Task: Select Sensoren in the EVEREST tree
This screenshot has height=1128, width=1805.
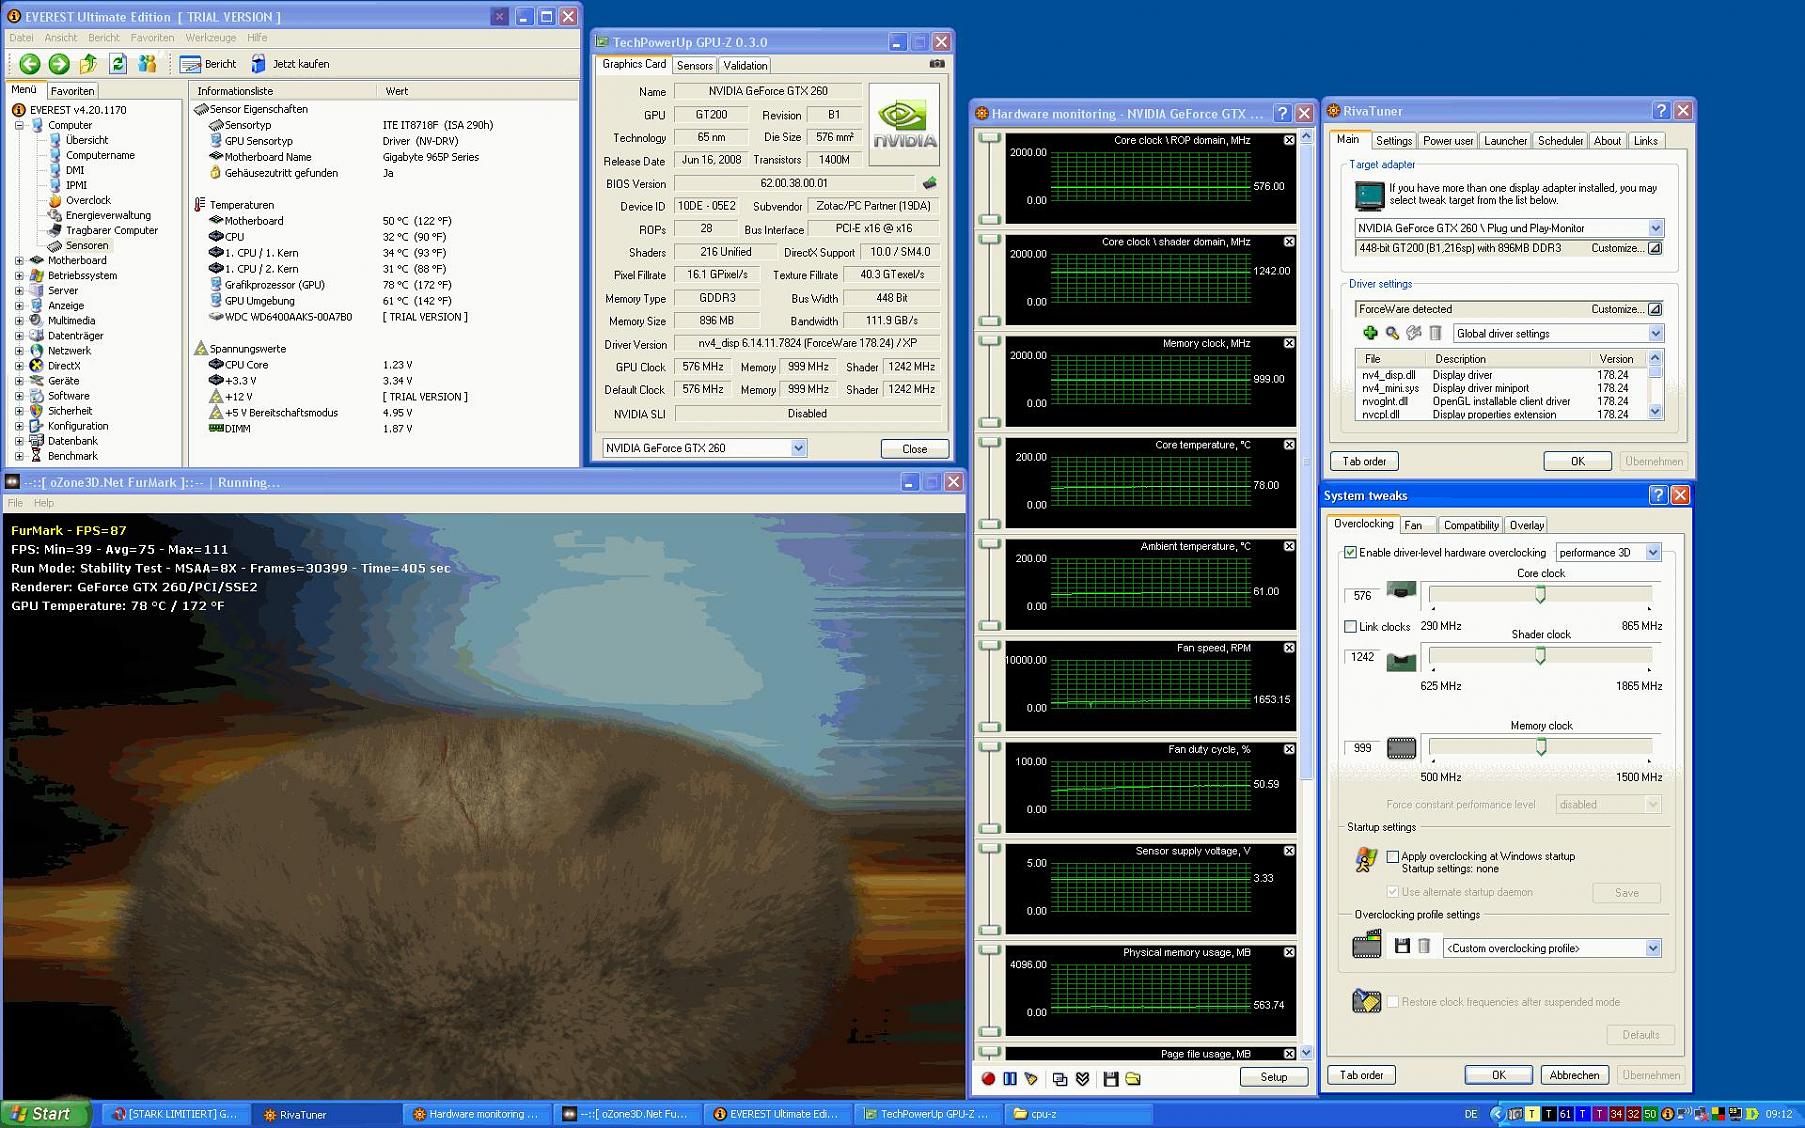Action: tap(87, 245)
